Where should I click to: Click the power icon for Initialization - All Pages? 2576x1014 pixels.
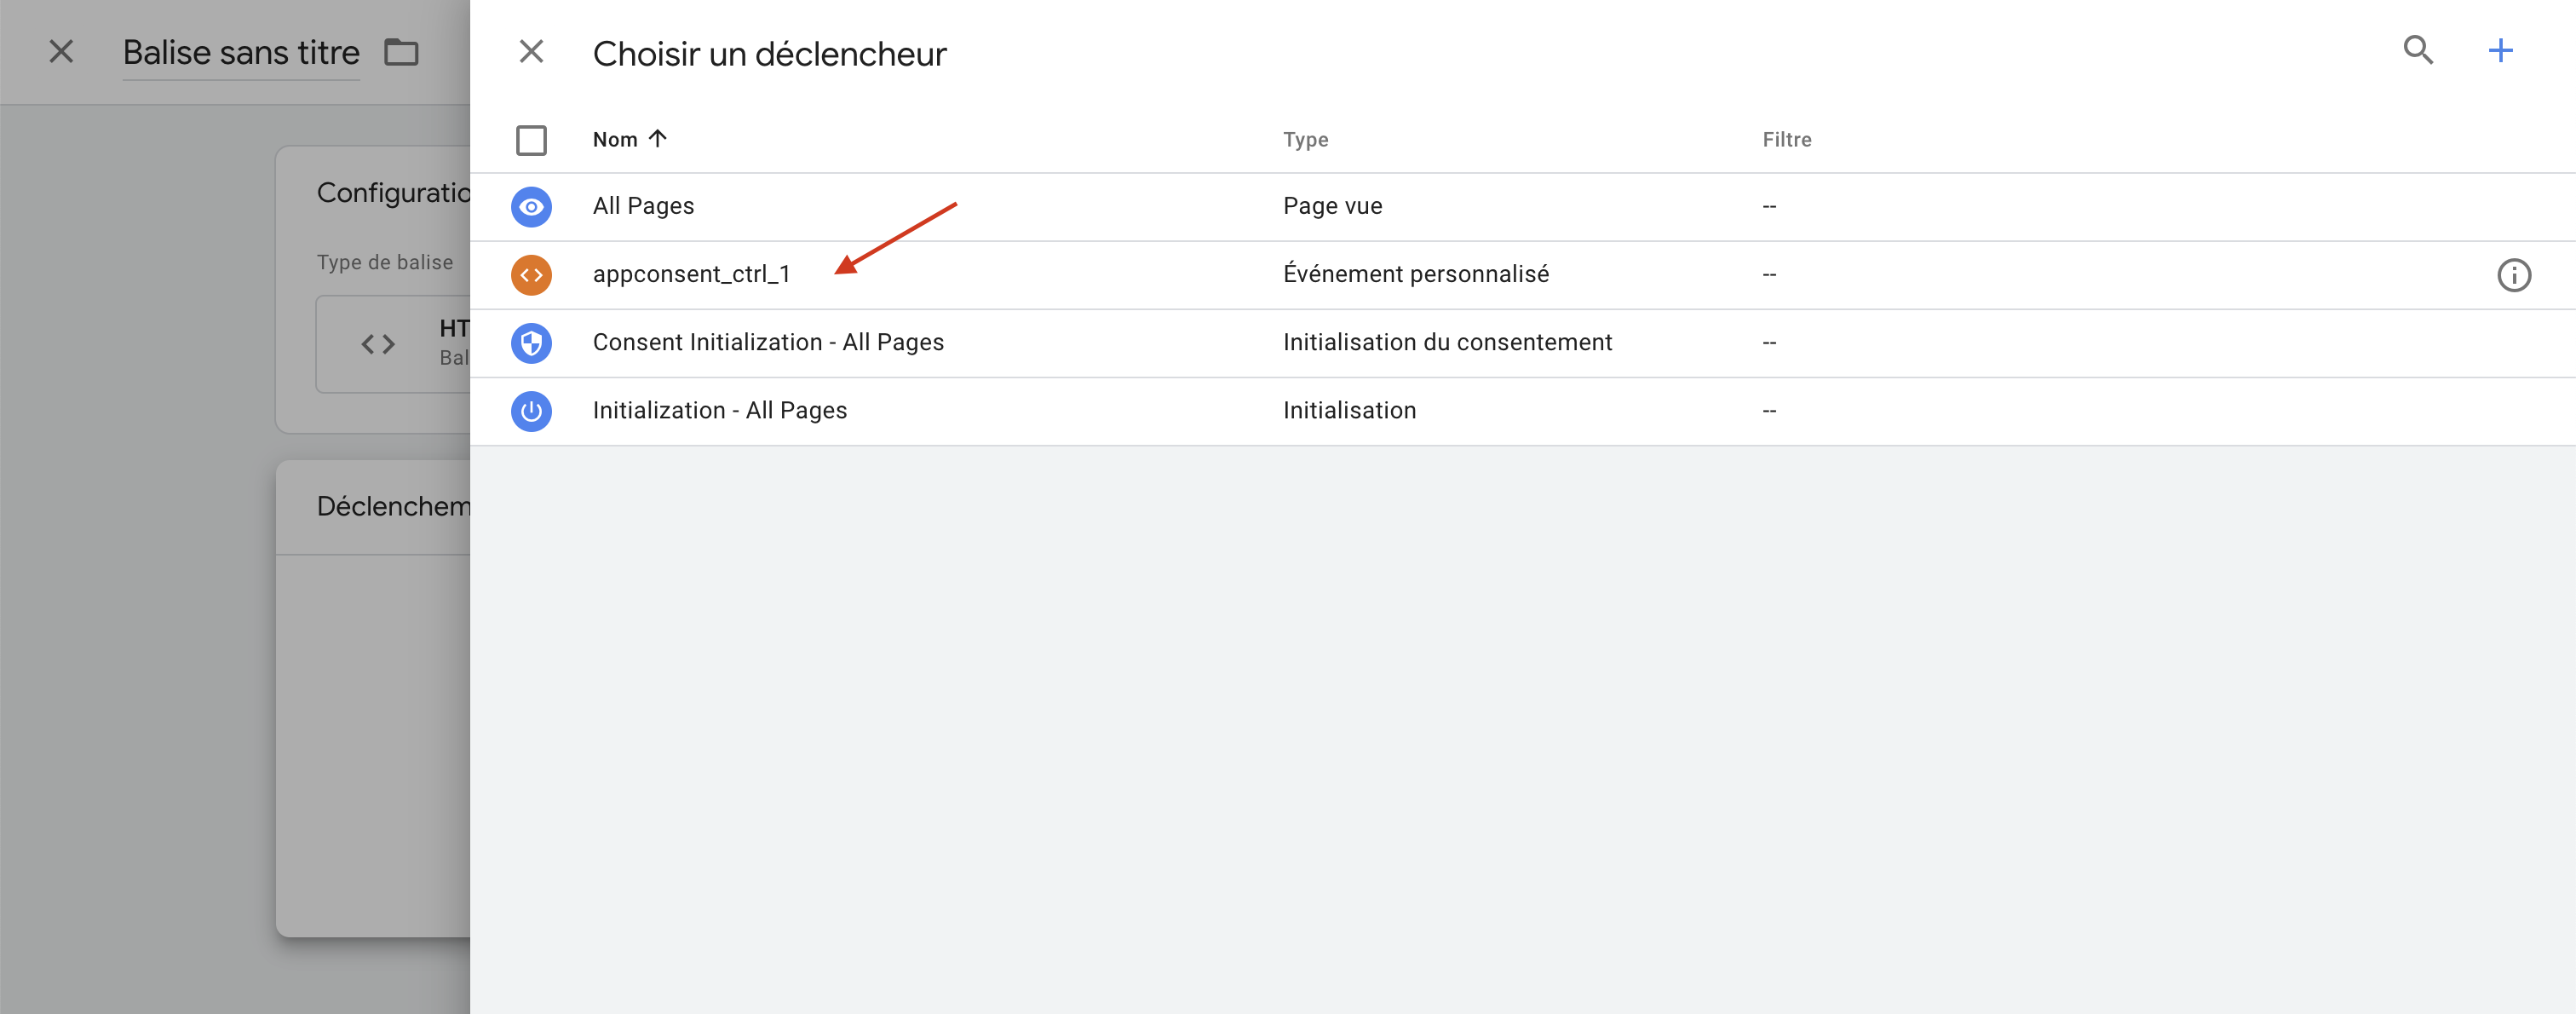532,410
